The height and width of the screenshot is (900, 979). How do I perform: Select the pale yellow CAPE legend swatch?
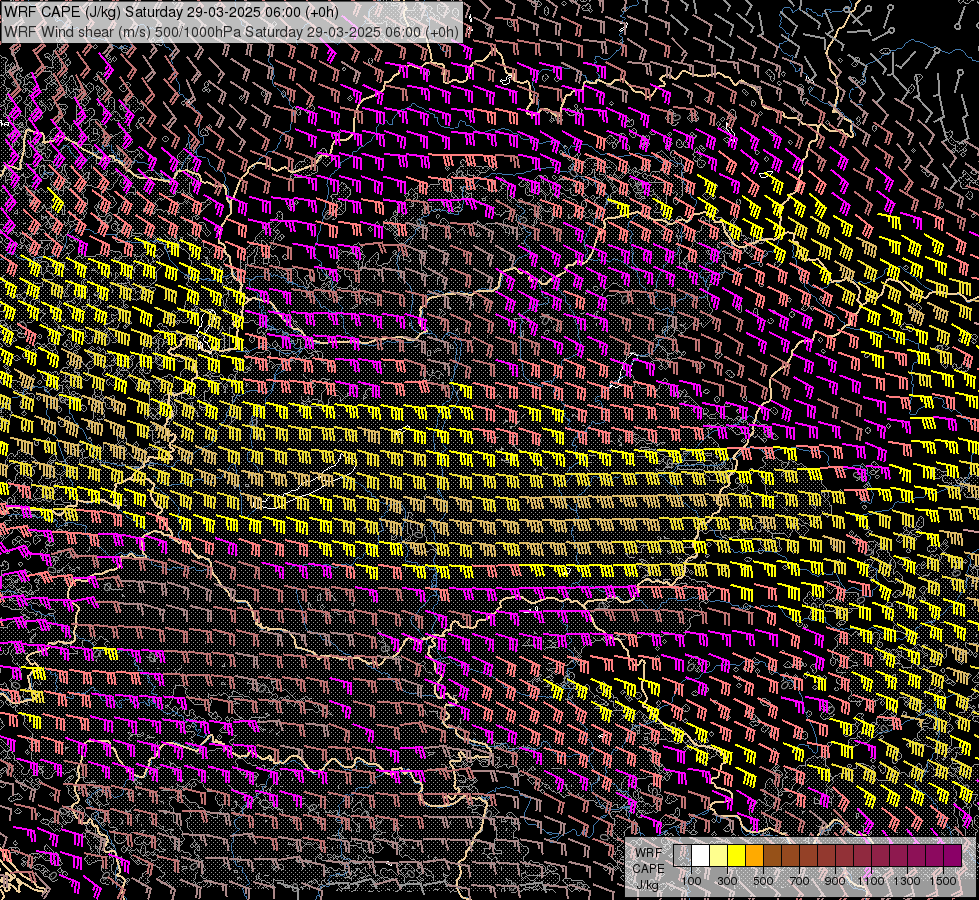tap(719, 855)
